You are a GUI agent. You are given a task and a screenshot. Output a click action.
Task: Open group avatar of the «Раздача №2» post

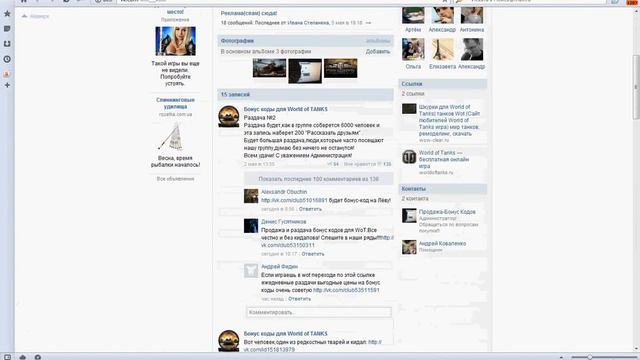point(229,116)
